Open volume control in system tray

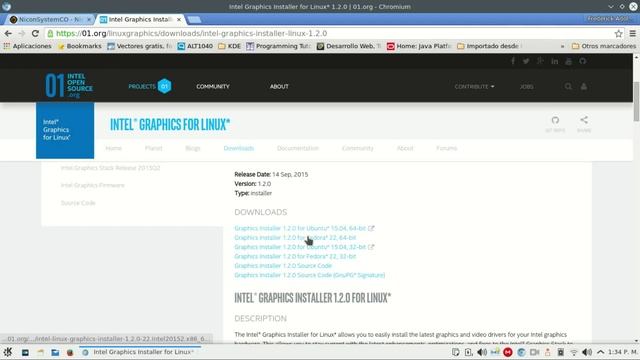[587, 352]
